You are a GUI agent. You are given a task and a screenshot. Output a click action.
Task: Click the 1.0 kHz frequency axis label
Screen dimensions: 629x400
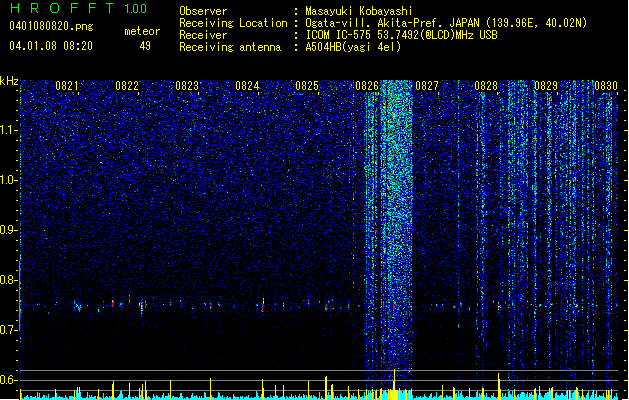[8, 180]
